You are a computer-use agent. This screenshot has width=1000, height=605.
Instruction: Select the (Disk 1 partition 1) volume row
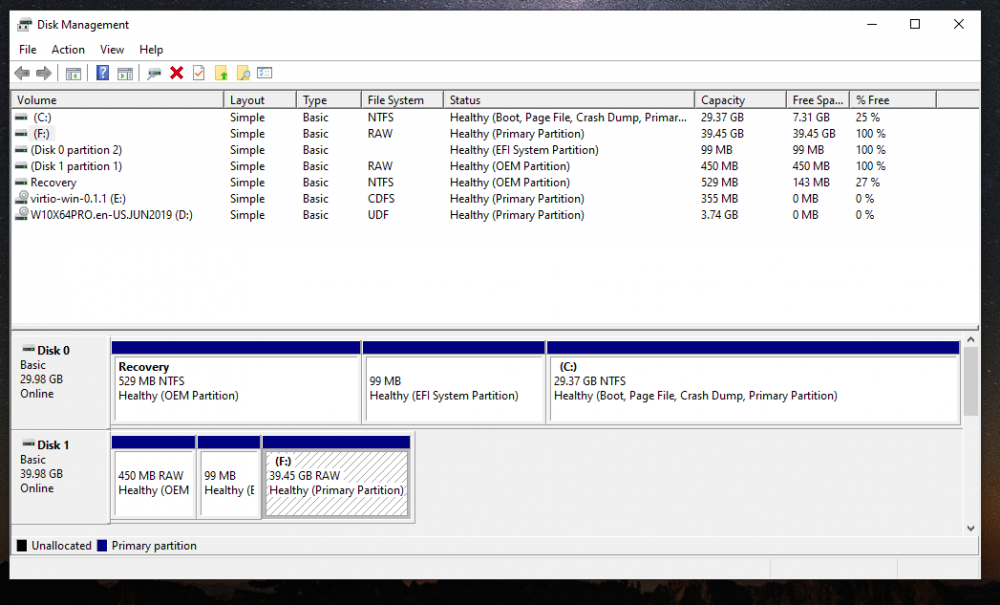click(495, 166)
